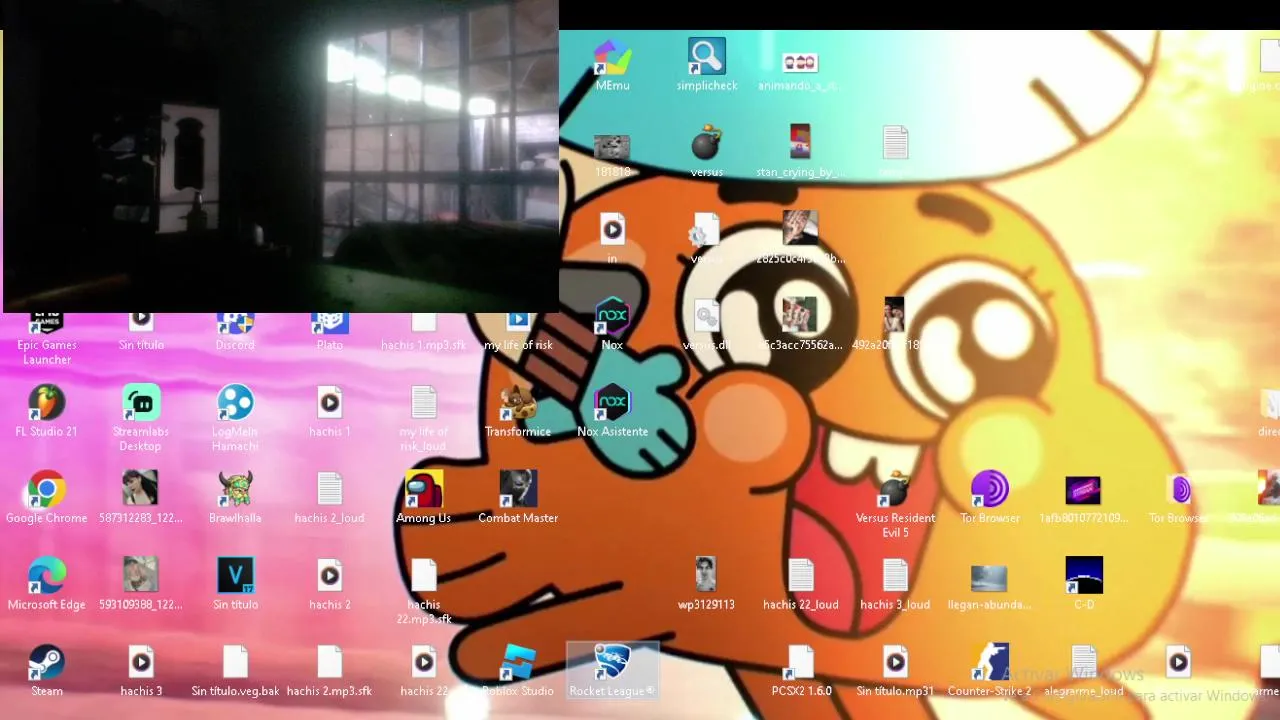Image resolution: width=1280 pixels, height=720 pixels.
Task: Select the 587312283_122 photo file
Action: [x=140, y=498]
